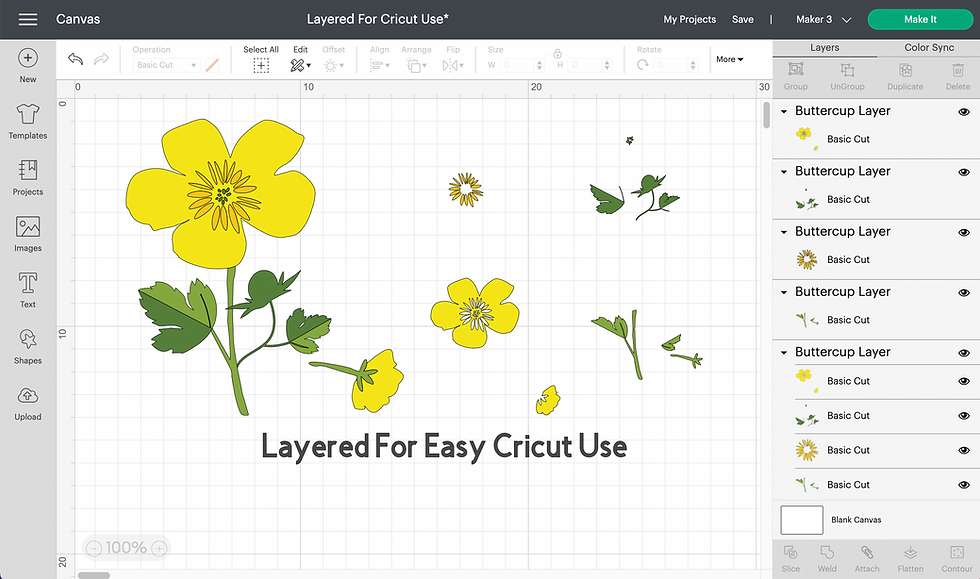Open the hamburger main menu

(28, 19)
